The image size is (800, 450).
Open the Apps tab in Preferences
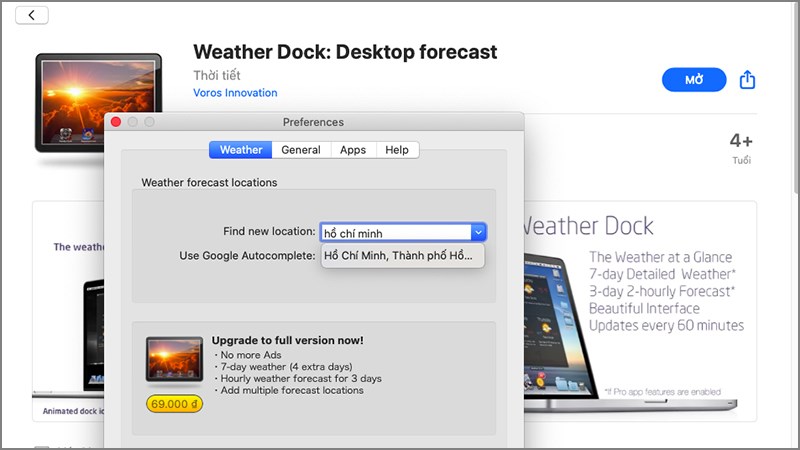click(x=353, y=150)
